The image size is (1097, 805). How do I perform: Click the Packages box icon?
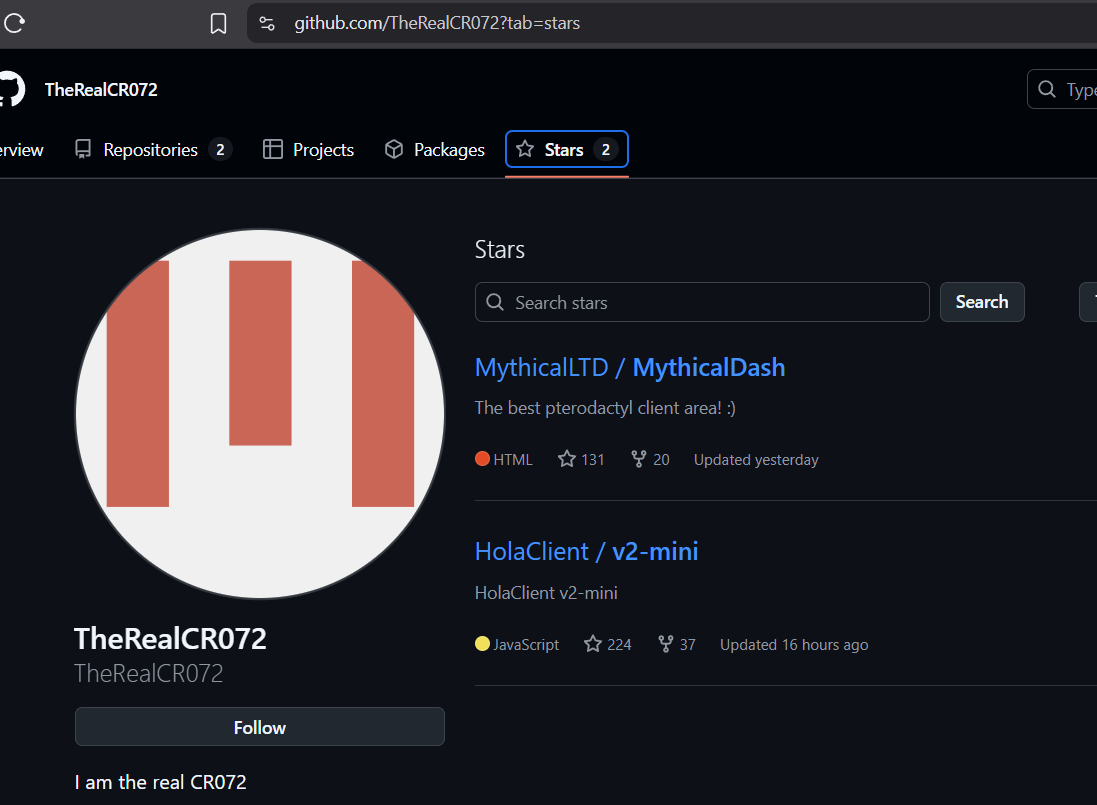click(x=394, y=149)
